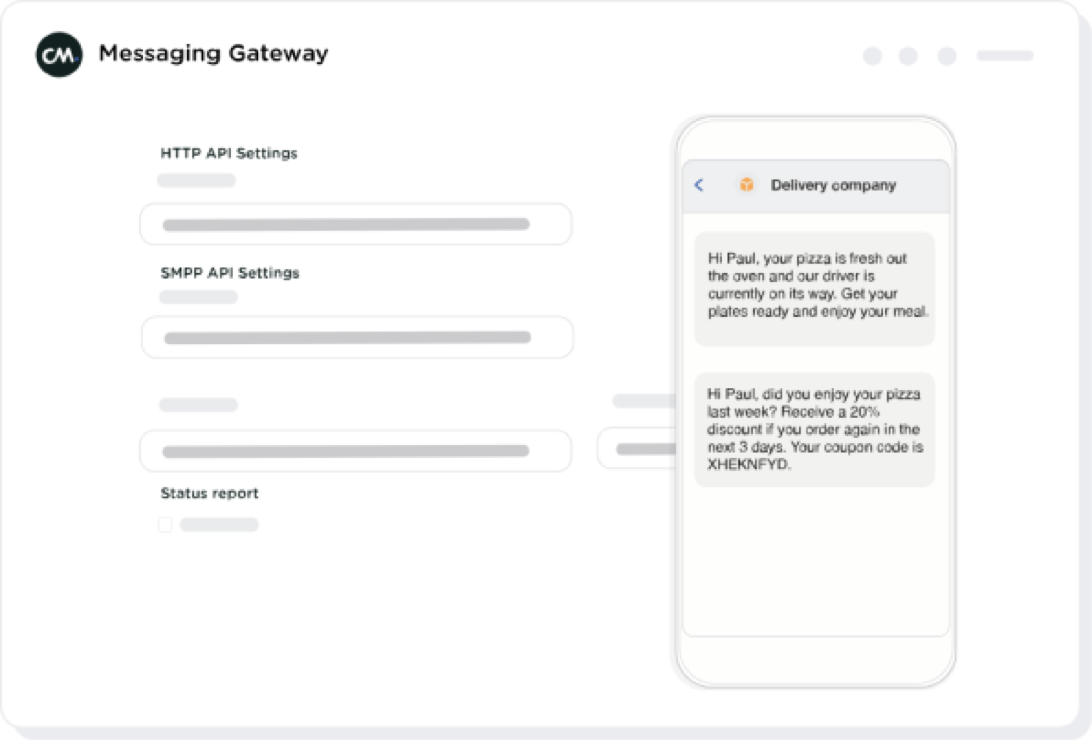Click the Messaging Gateway title

point(213,54)
